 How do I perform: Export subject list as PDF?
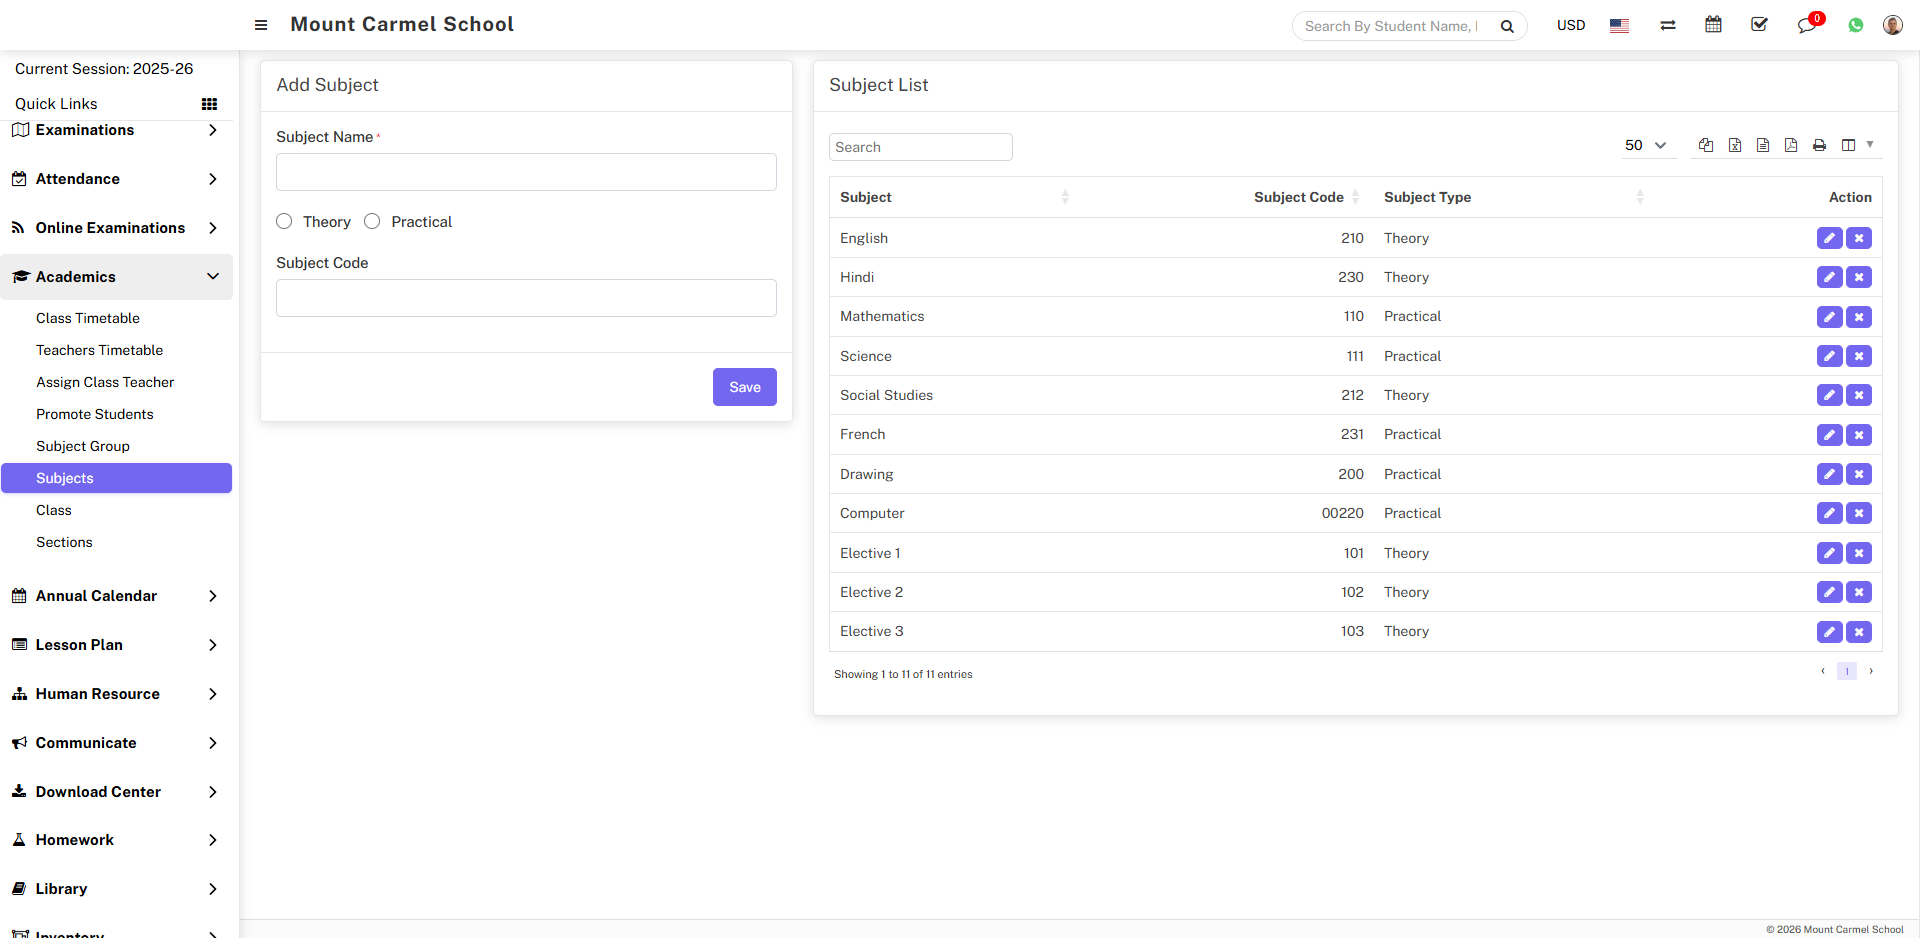(1791, 146)
